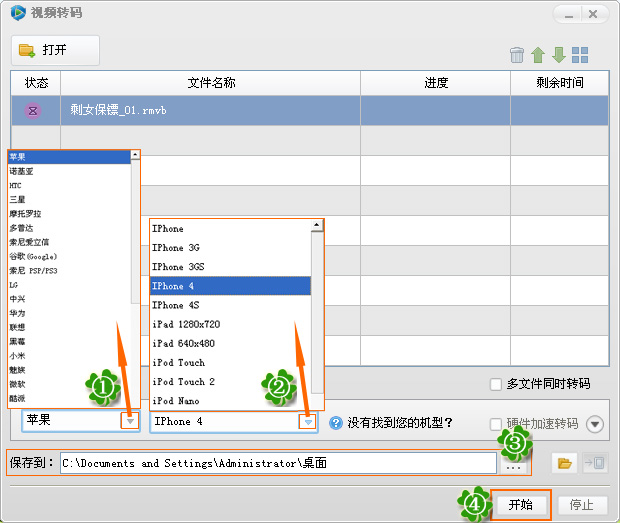Select IPhone 3GS in model list

click(231, 267)
